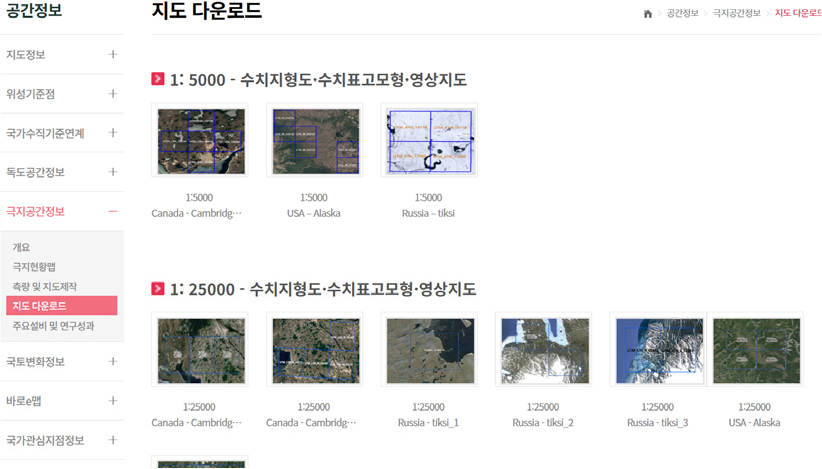The height and width of the screenshot is (469, 822).
Task: Click 극지공간정보 sidebar label
Action: tap(35, 211)
